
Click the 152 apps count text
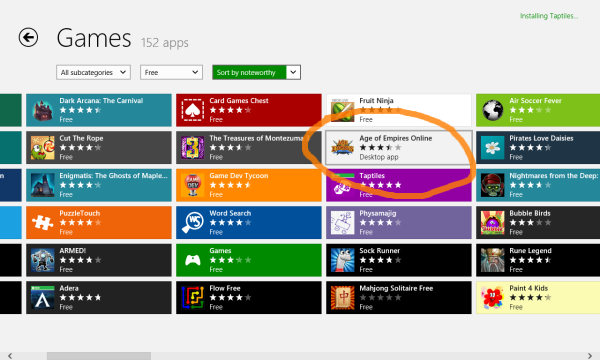(165, 42)
